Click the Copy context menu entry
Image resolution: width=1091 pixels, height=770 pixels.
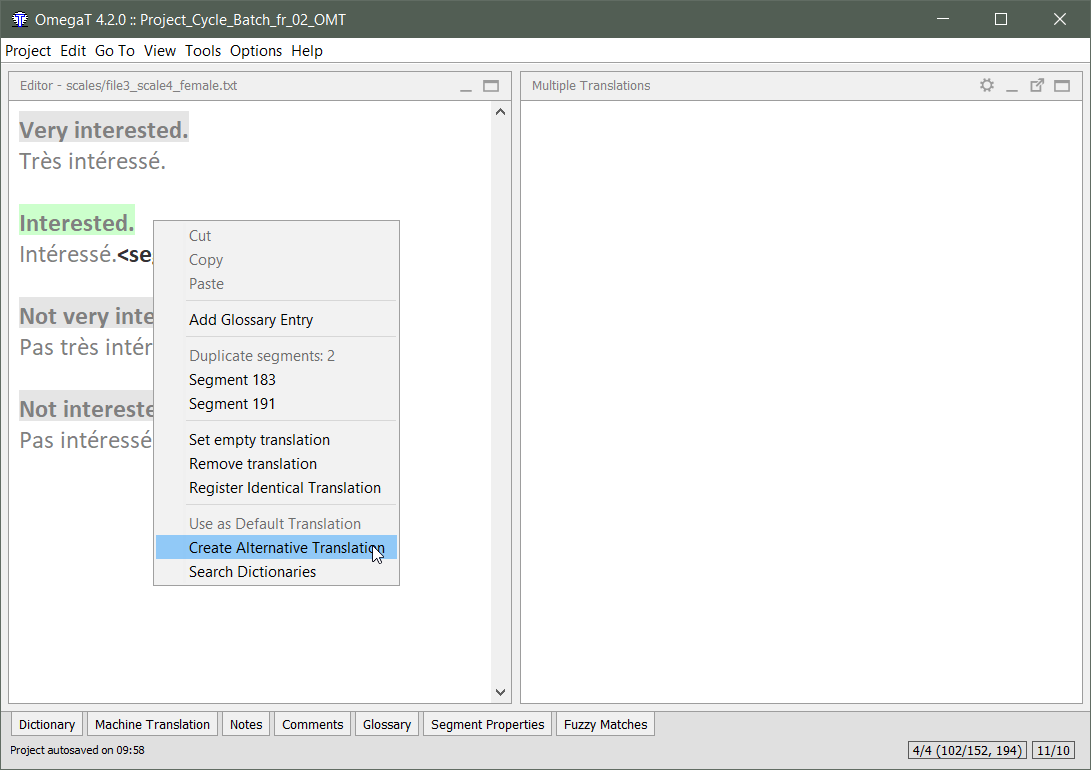pos(276,260)
